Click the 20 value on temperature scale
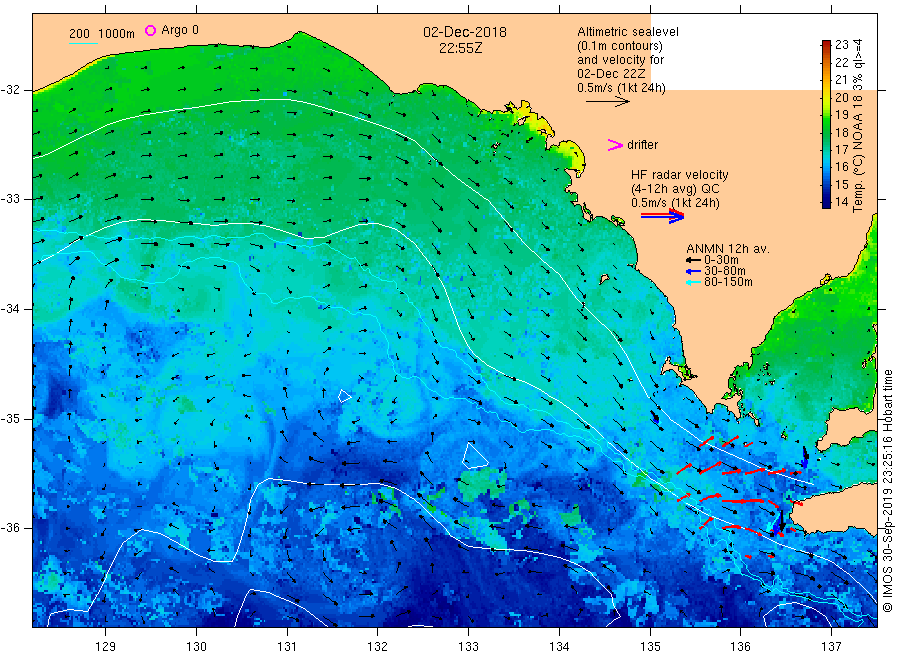The width and height of the screenshot is (900, 660). pos(841,97)
